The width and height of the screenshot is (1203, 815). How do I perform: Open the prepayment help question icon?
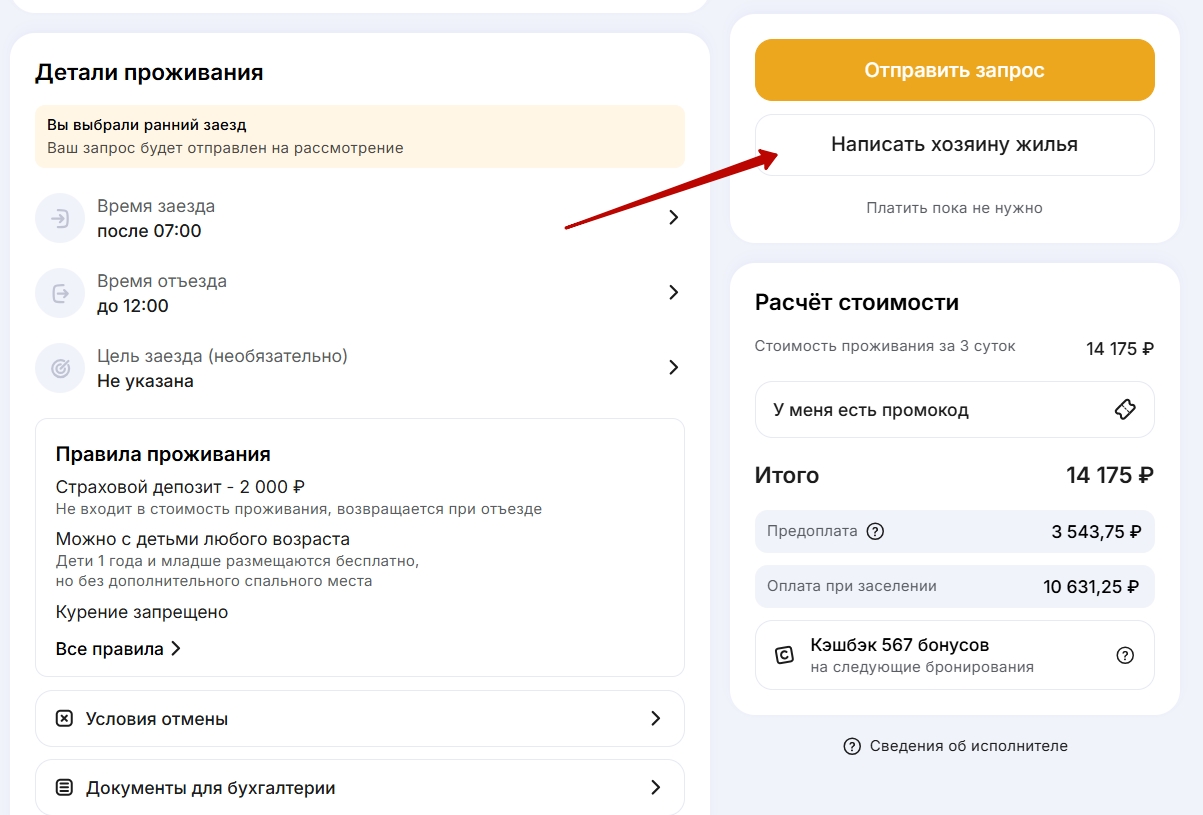click(x=875, y=531)
